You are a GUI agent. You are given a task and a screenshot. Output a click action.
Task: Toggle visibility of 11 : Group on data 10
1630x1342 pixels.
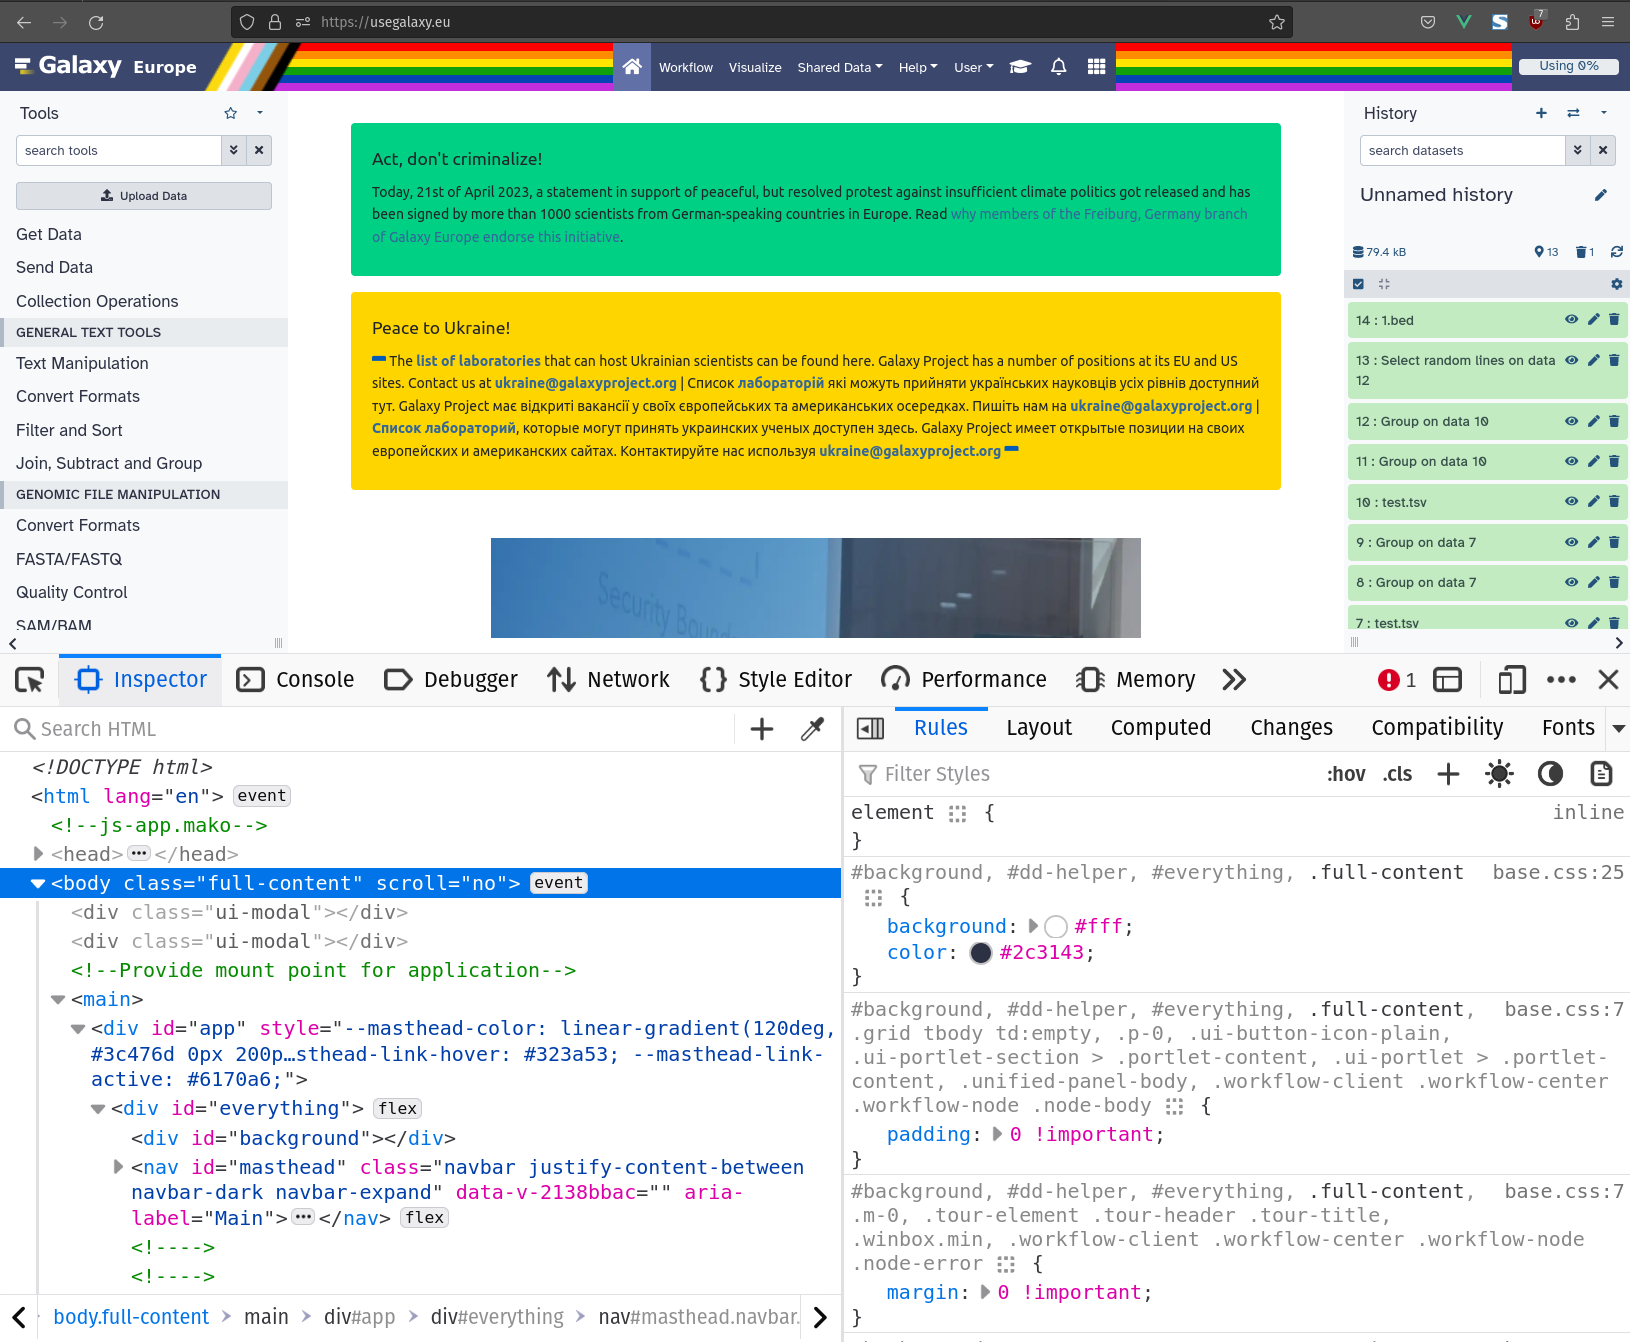(x=1572, y=461)
